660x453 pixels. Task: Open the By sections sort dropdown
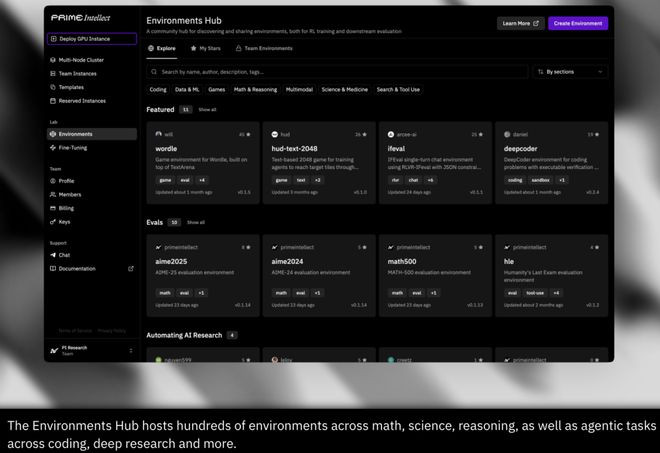(x=570, y=72)
